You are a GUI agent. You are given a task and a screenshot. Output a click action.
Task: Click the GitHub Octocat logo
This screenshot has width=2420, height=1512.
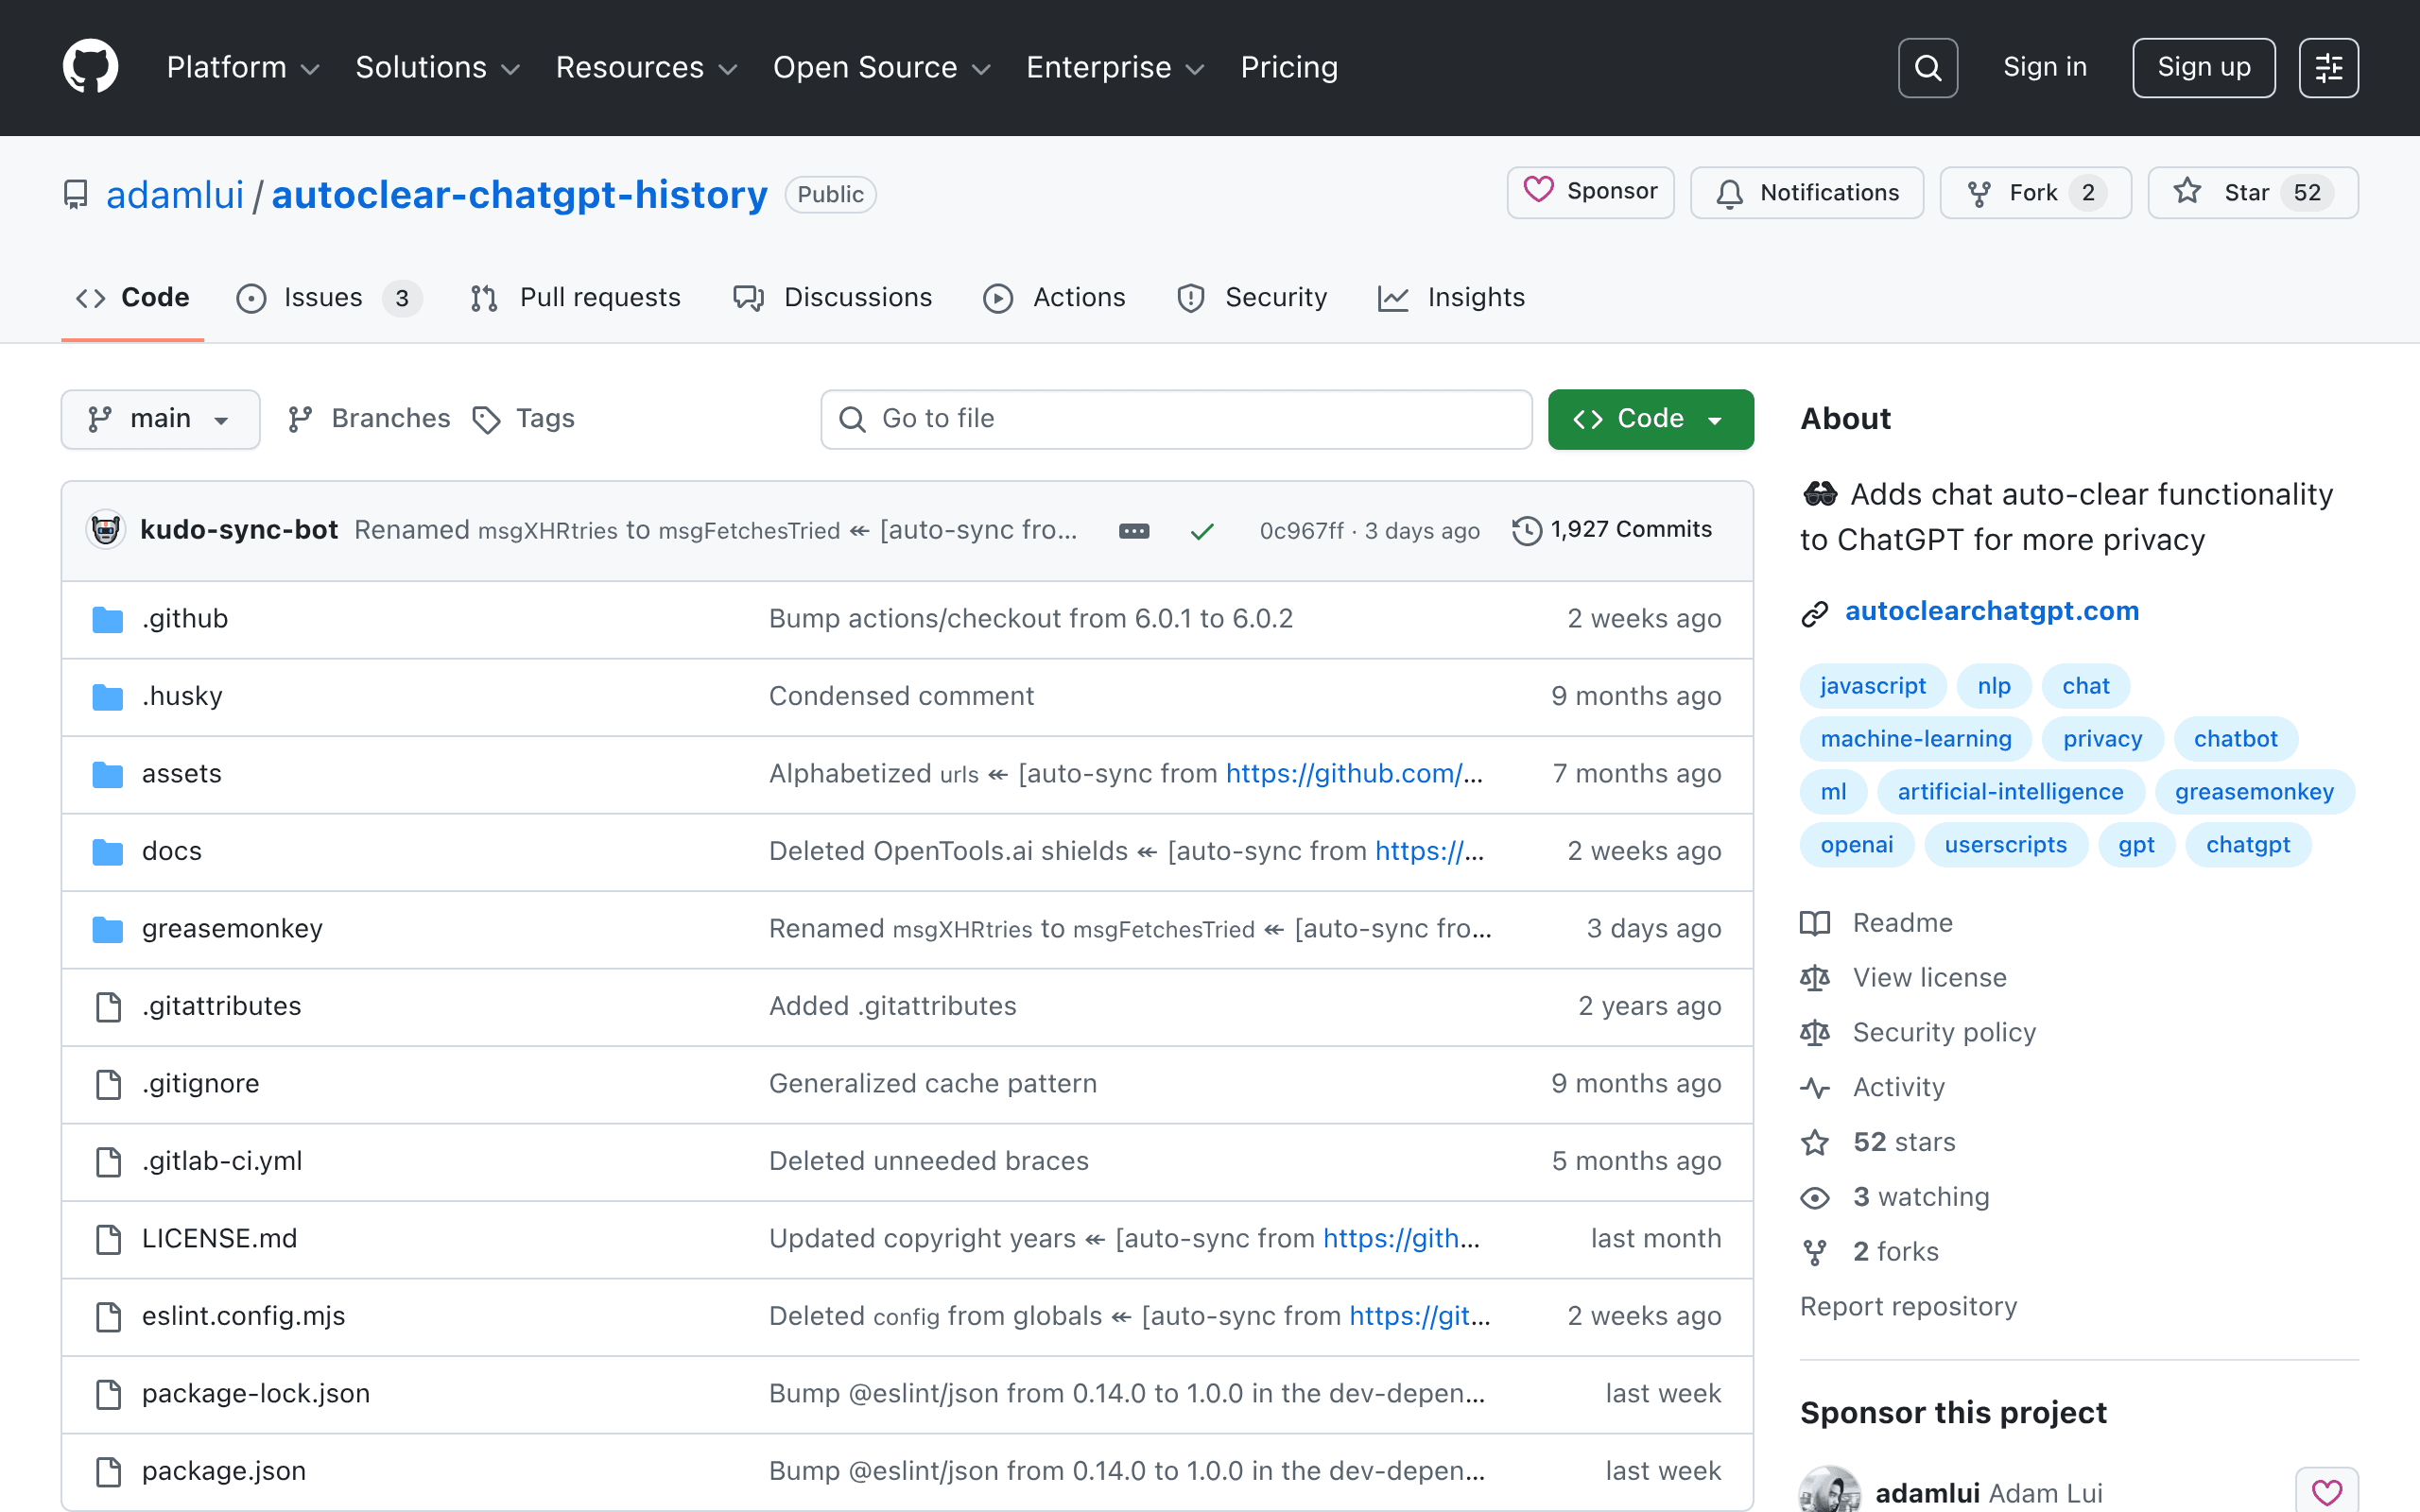(90, 67)
